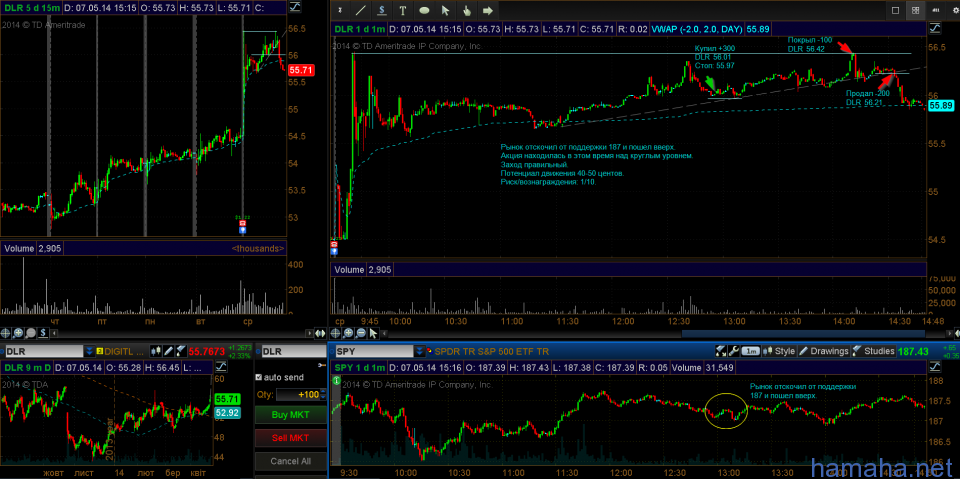Click order panel DLR symbol field
Viewport: 960px width, 479px height.
(x=294, y=351)
